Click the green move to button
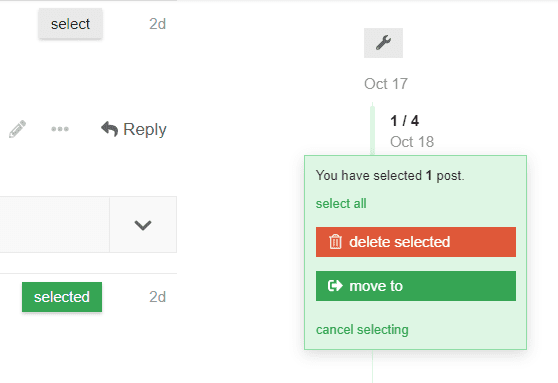The width and height of the screenshot is (558, 383). [416, 286]
